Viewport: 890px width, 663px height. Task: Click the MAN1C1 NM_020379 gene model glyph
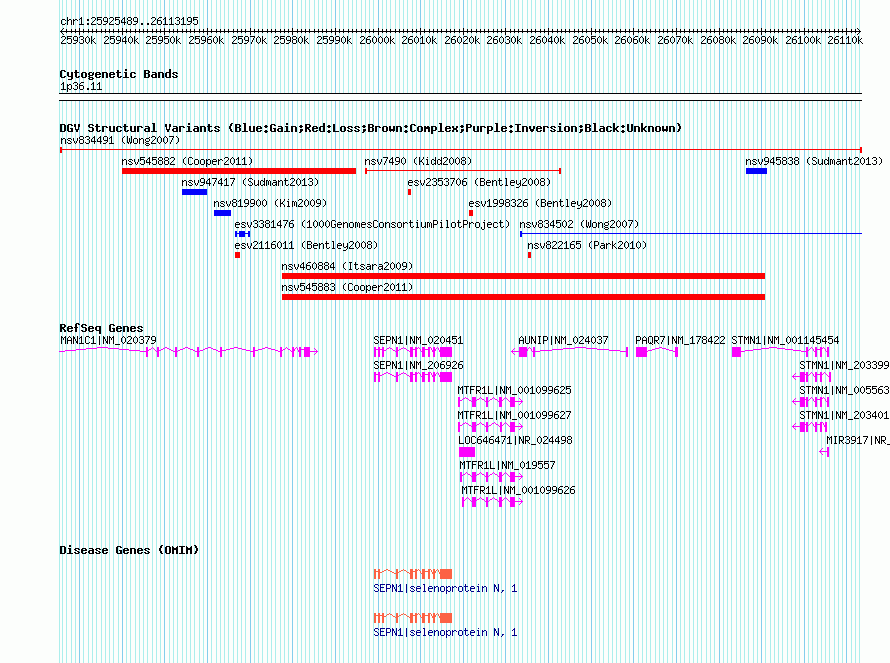pyautogui.click(x=188, y=352)
